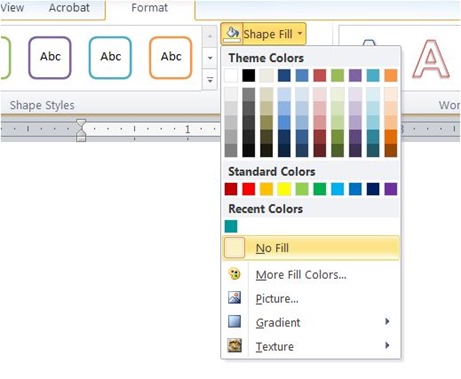Pick the red theme color swatch
Image resolution: width=461 pixels, height=379 pixels.
[320, 76]
